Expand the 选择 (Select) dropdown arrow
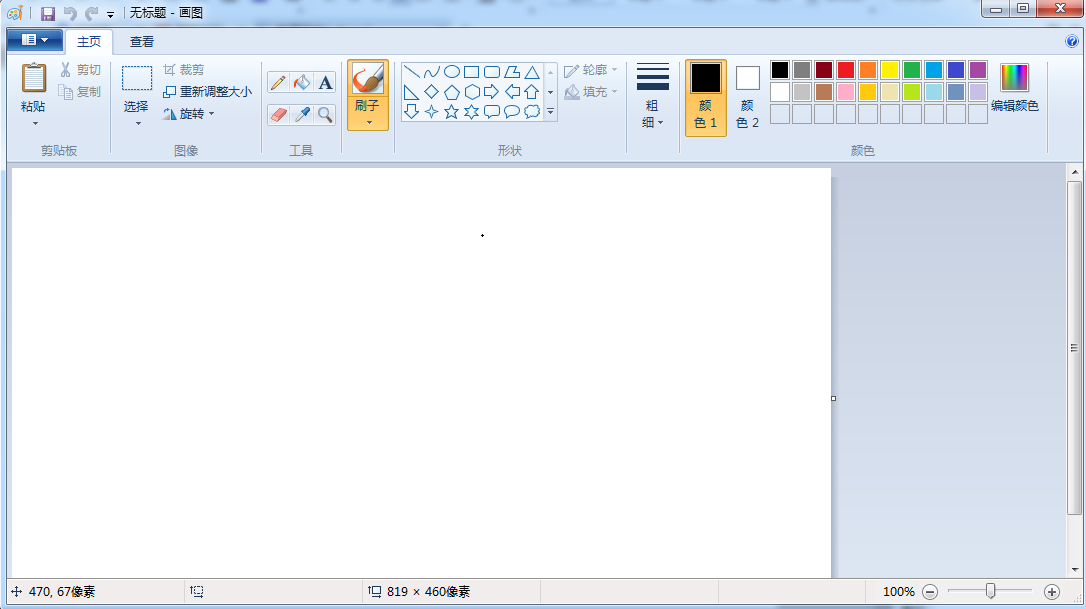1086x609 pixels. (138, 124)
